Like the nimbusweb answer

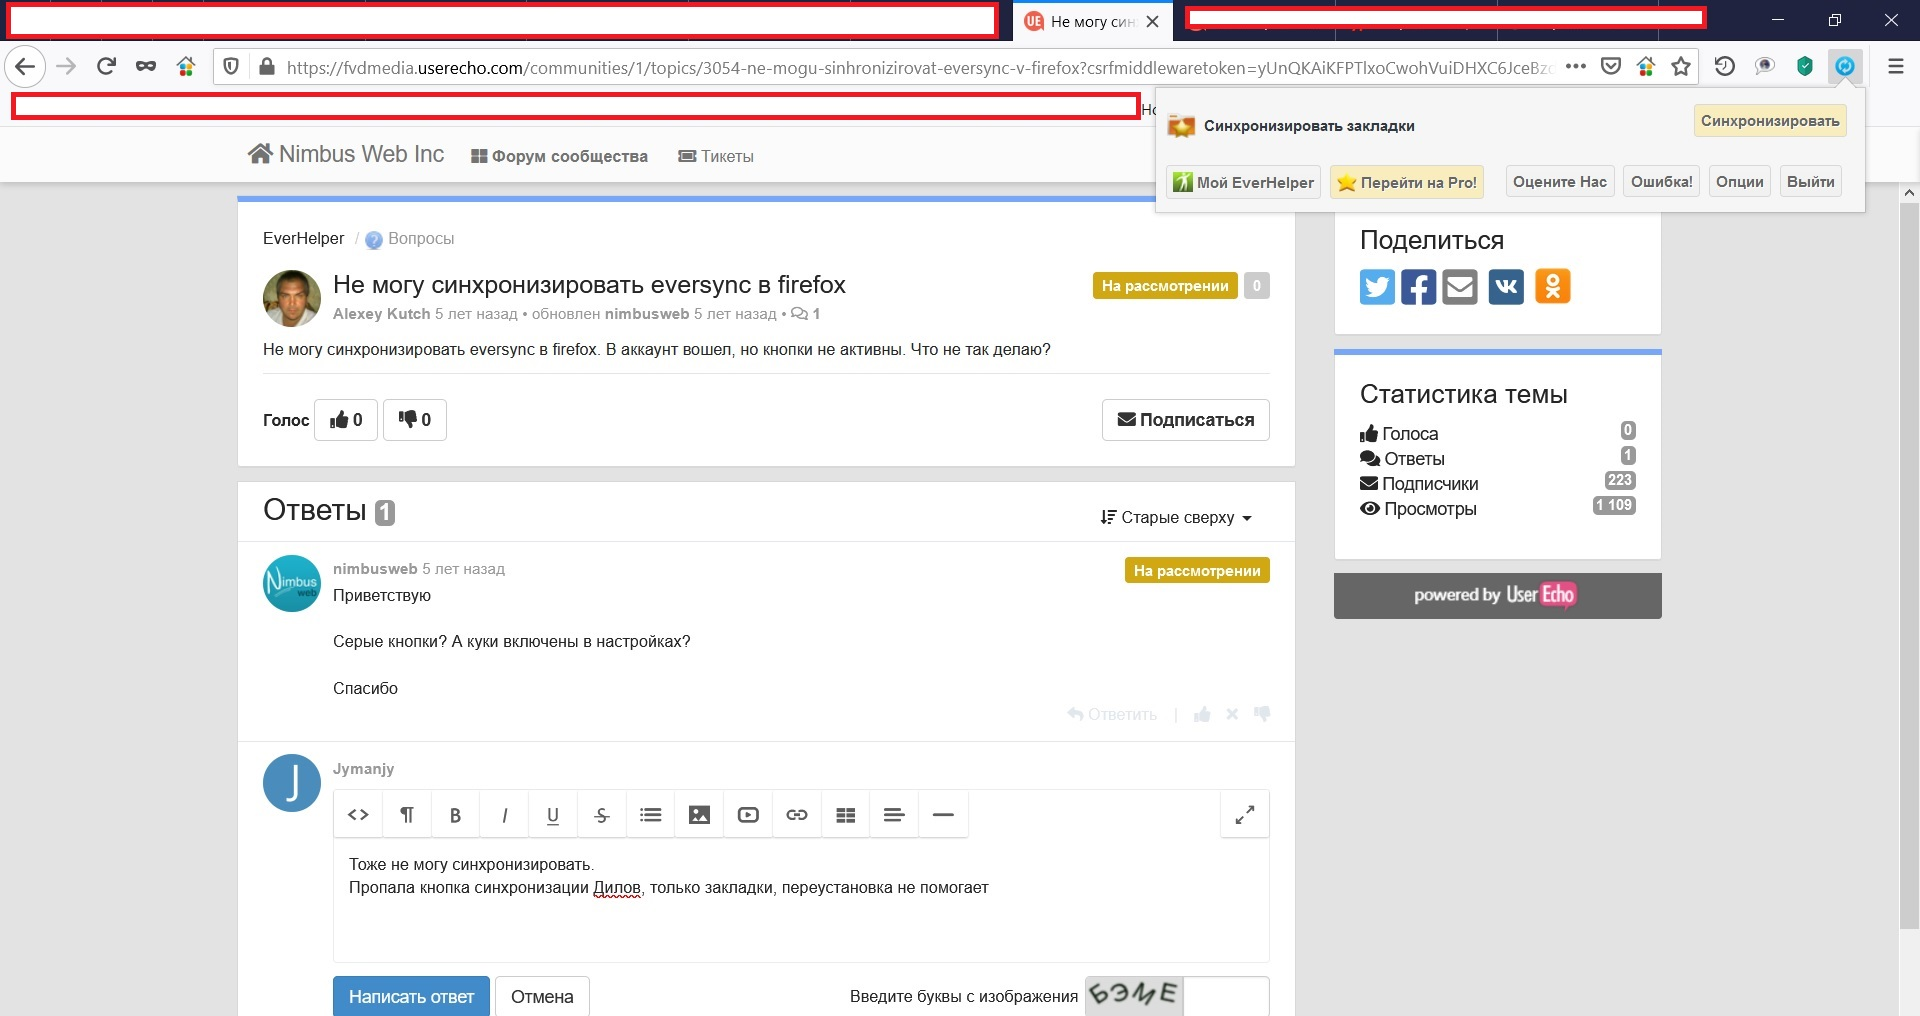point(1202,714)
